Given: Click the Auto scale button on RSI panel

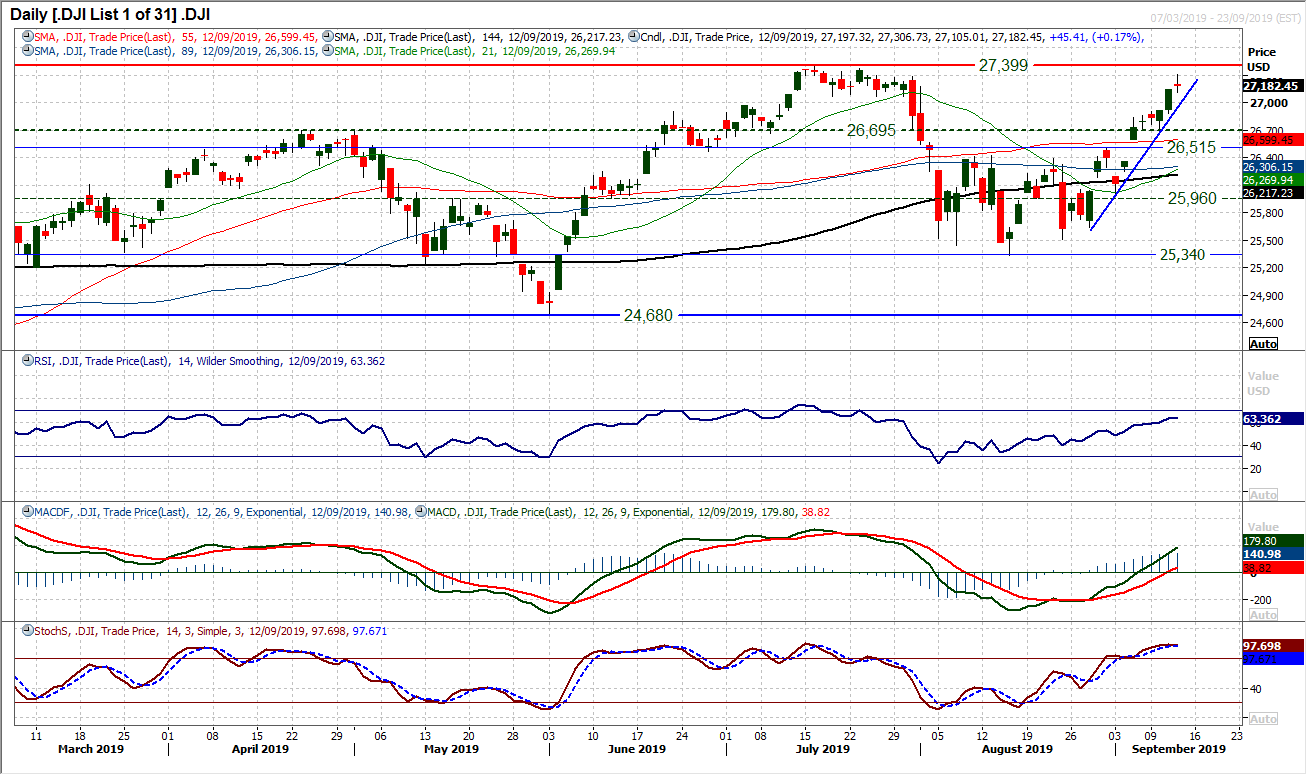Looking at the screenshot, I should click(x=1264, y=495).
